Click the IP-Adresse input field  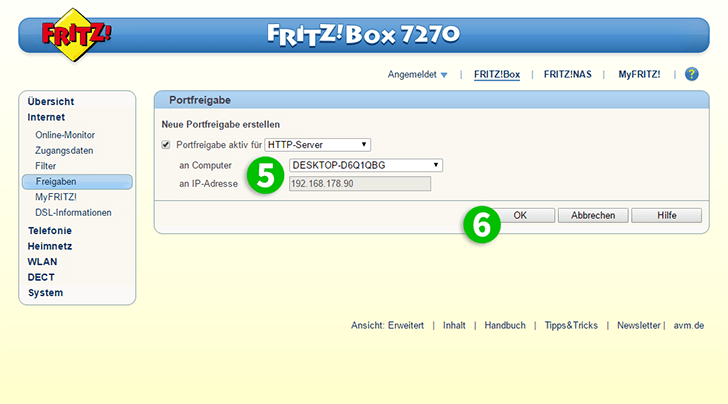click(360, 184)
